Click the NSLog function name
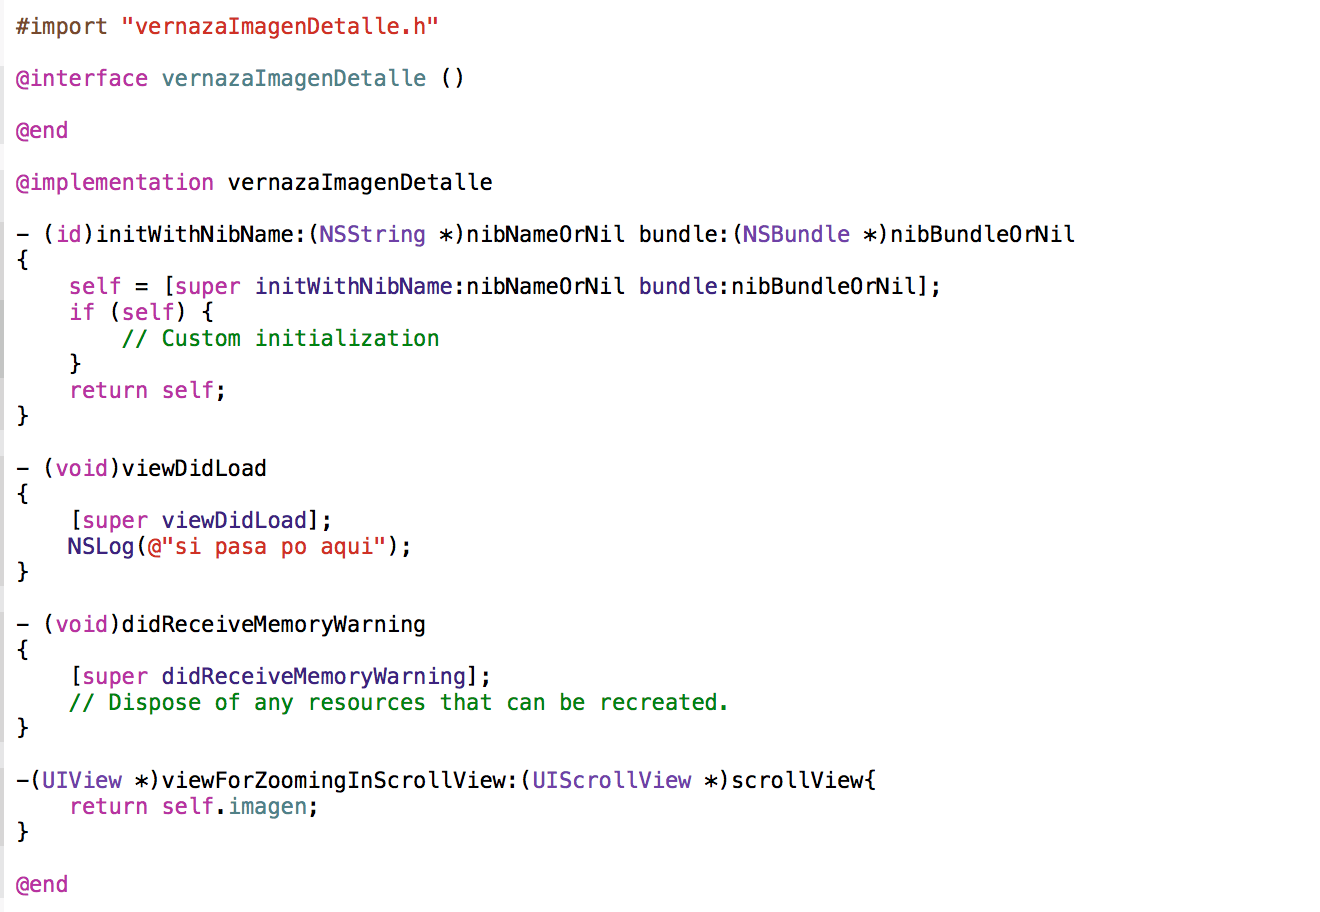This screenshot has height=912, width=1320. tap(101, 546)
